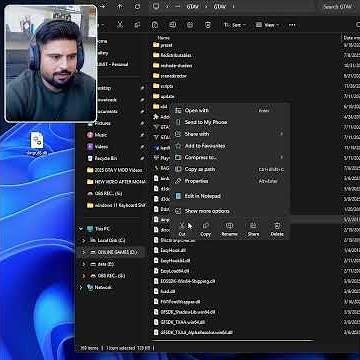The width and height of the screenshot is (360, 360).
Task: Choose Edit in Notepad
Action: [230, 196]
